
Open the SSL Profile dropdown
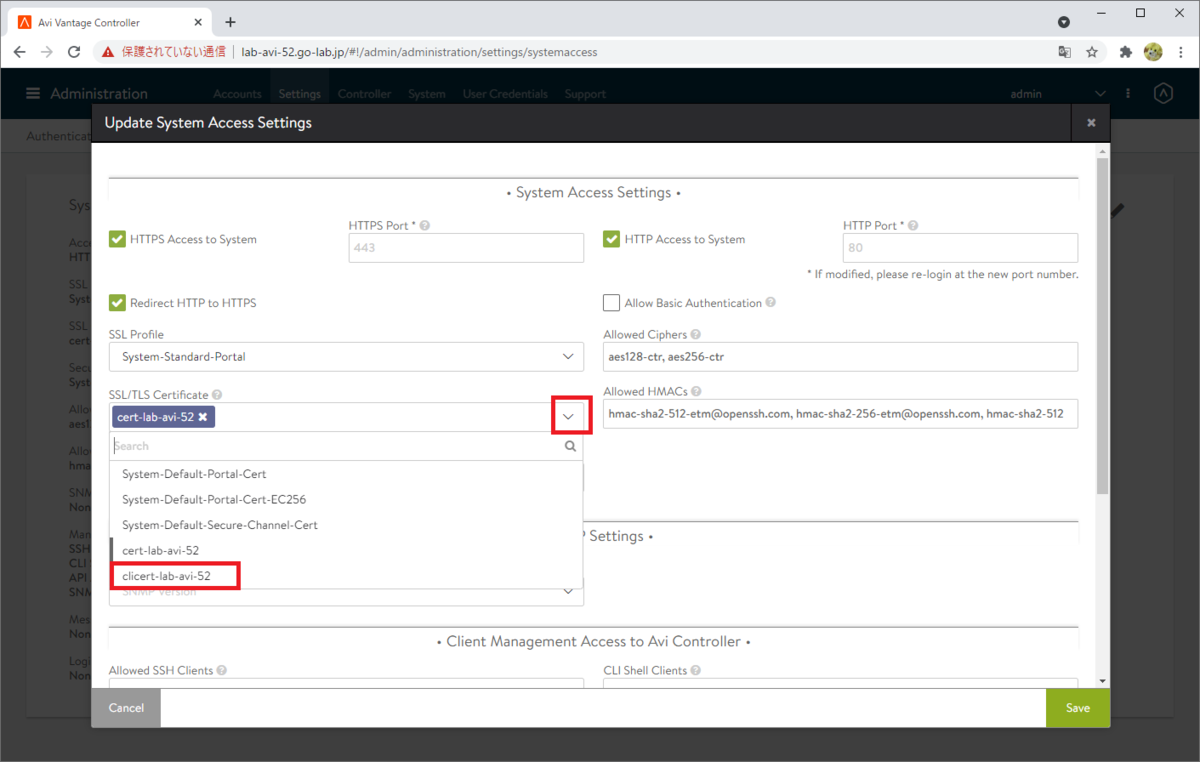[346, 356]
